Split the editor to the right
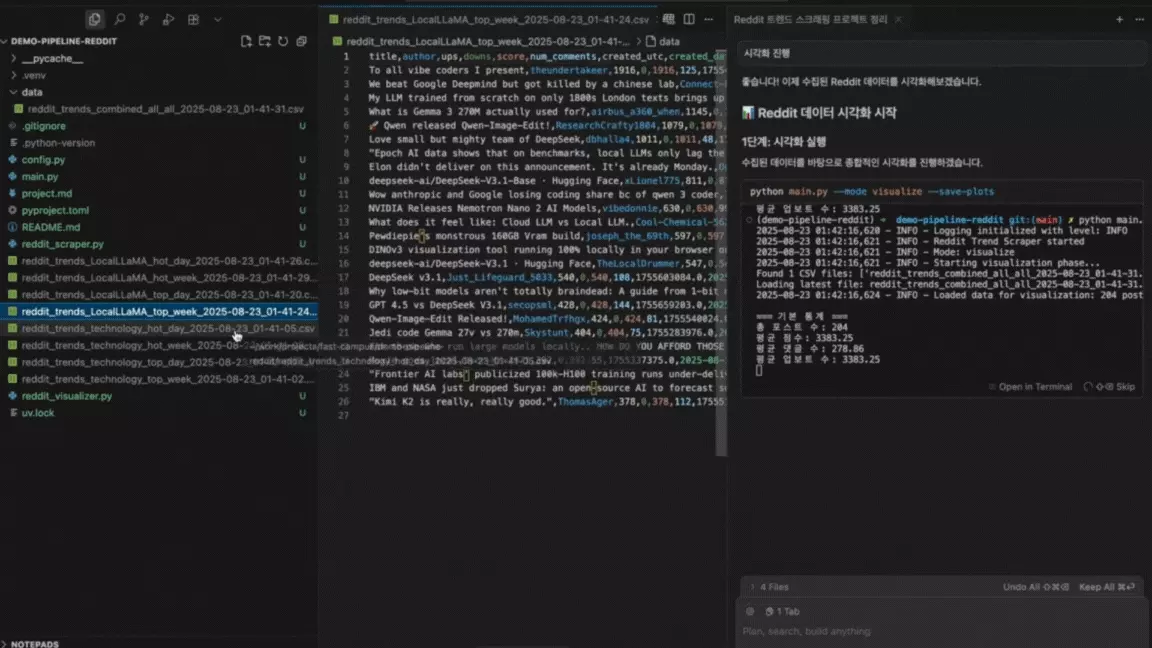This screenshot has height=648, width=1152. click(x=688, y=19)
